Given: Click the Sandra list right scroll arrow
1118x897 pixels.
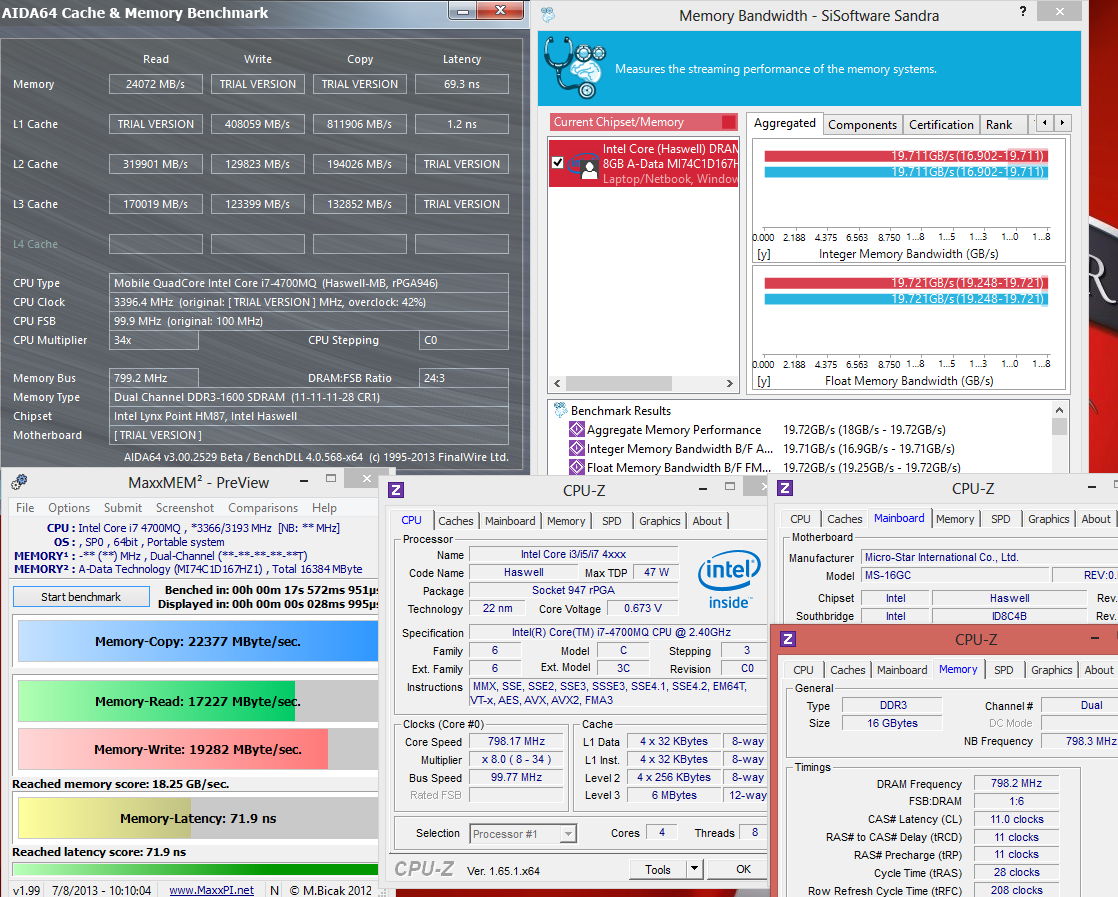Looking at the screenshot, I should 729,384.
